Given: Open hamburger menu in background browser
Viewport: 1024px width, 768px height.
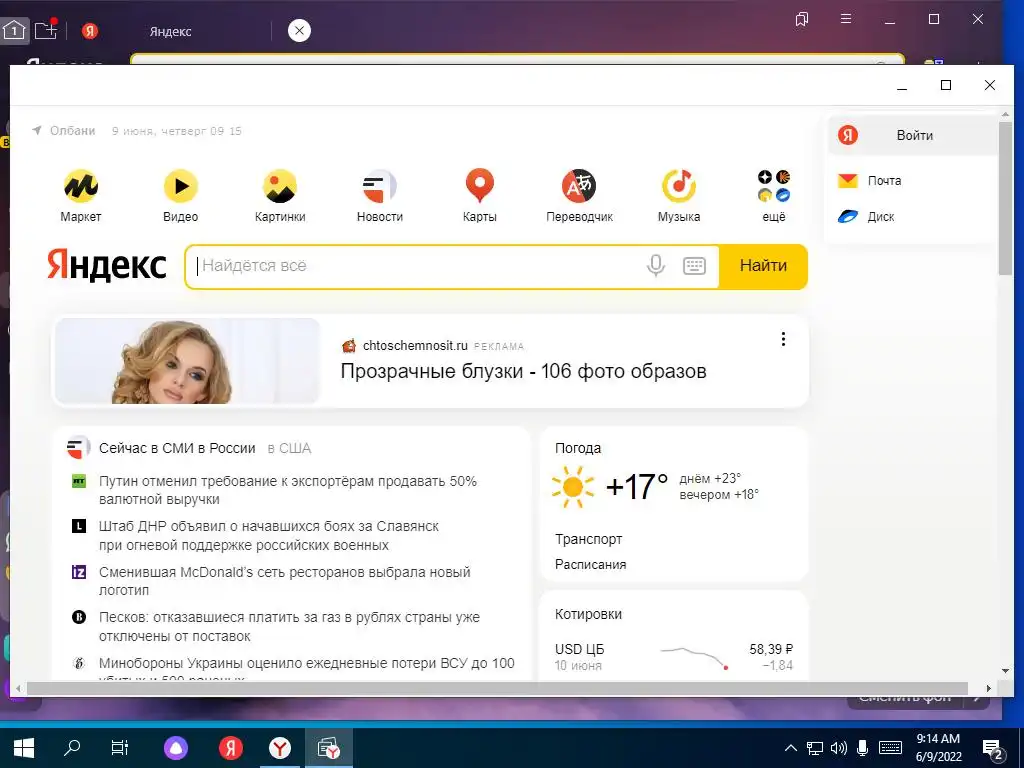Looking at the screenshot, I should pos(846,19).
